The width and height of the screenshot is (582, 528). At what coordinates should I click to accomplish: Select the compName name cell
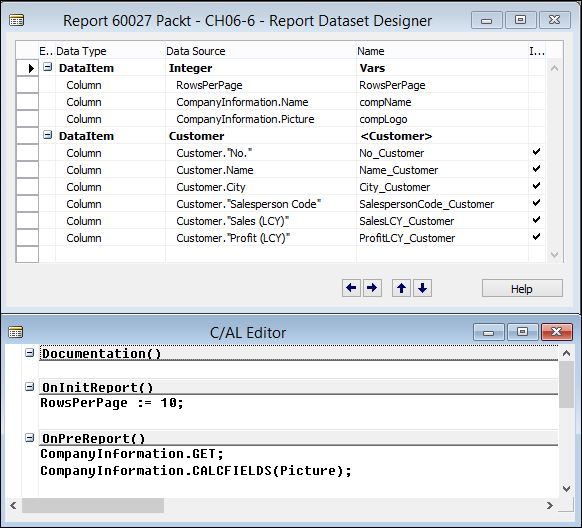point(442,102)
